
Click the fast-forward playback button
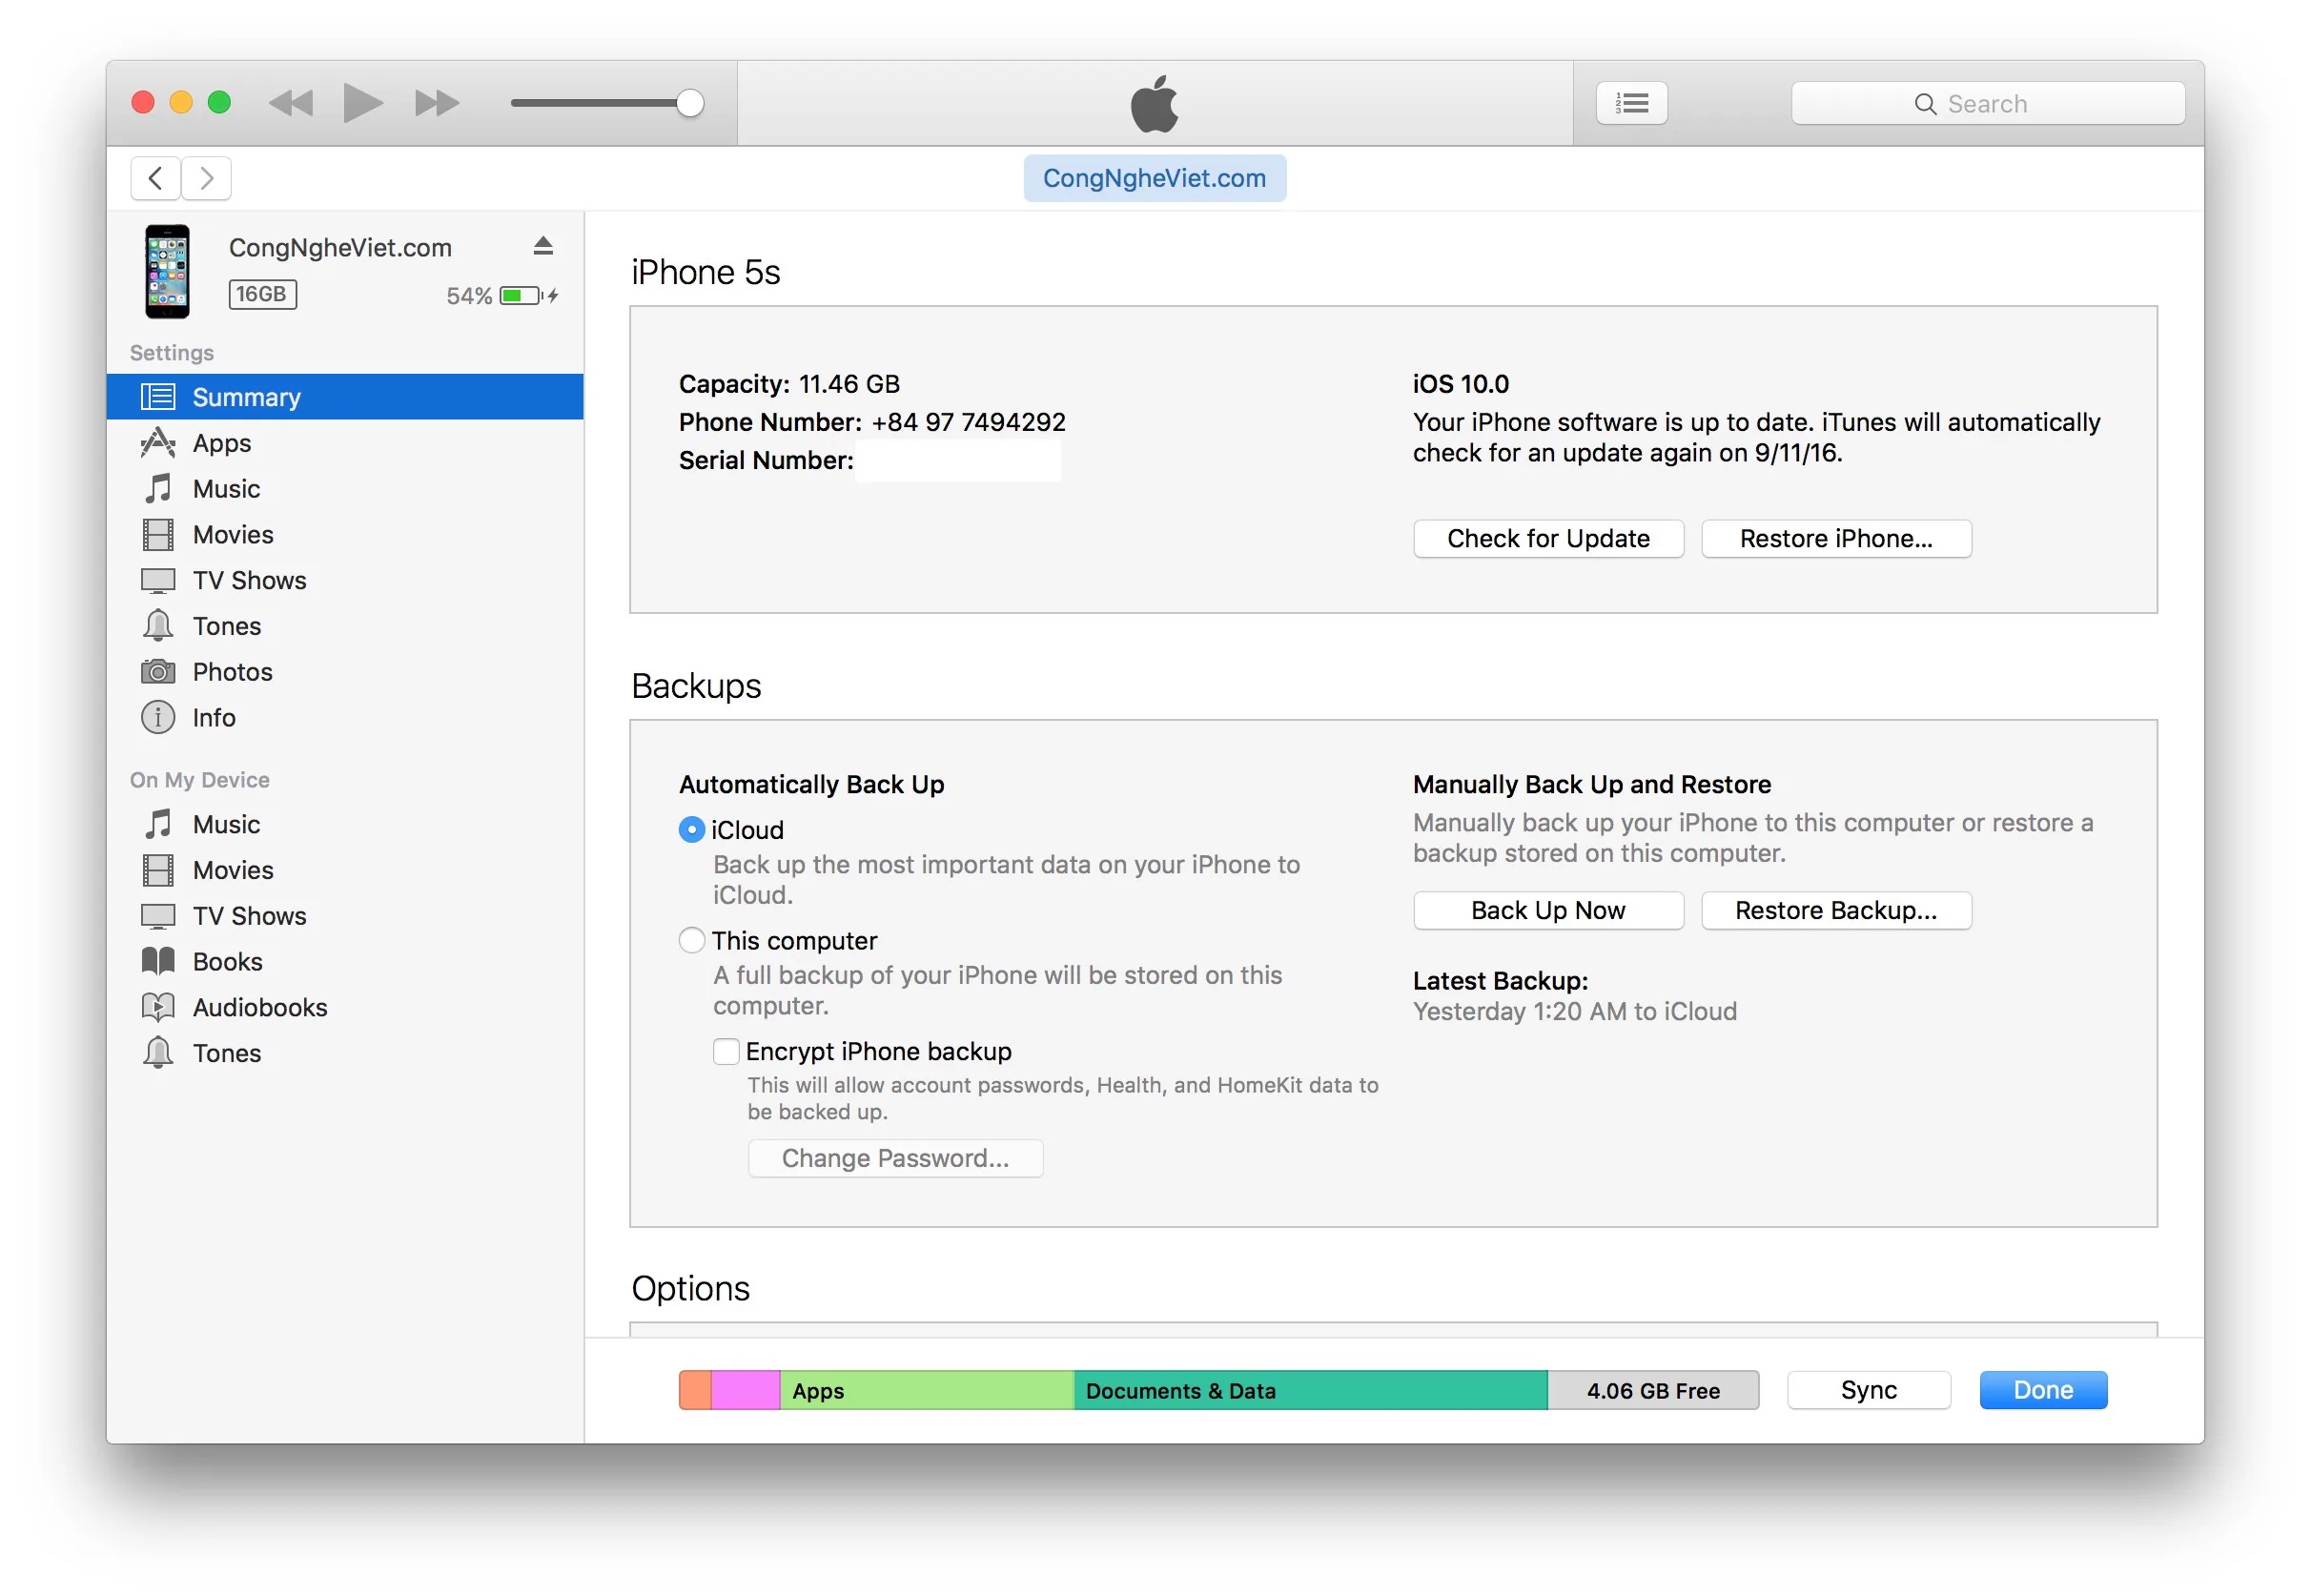click(x=437, y=103)
